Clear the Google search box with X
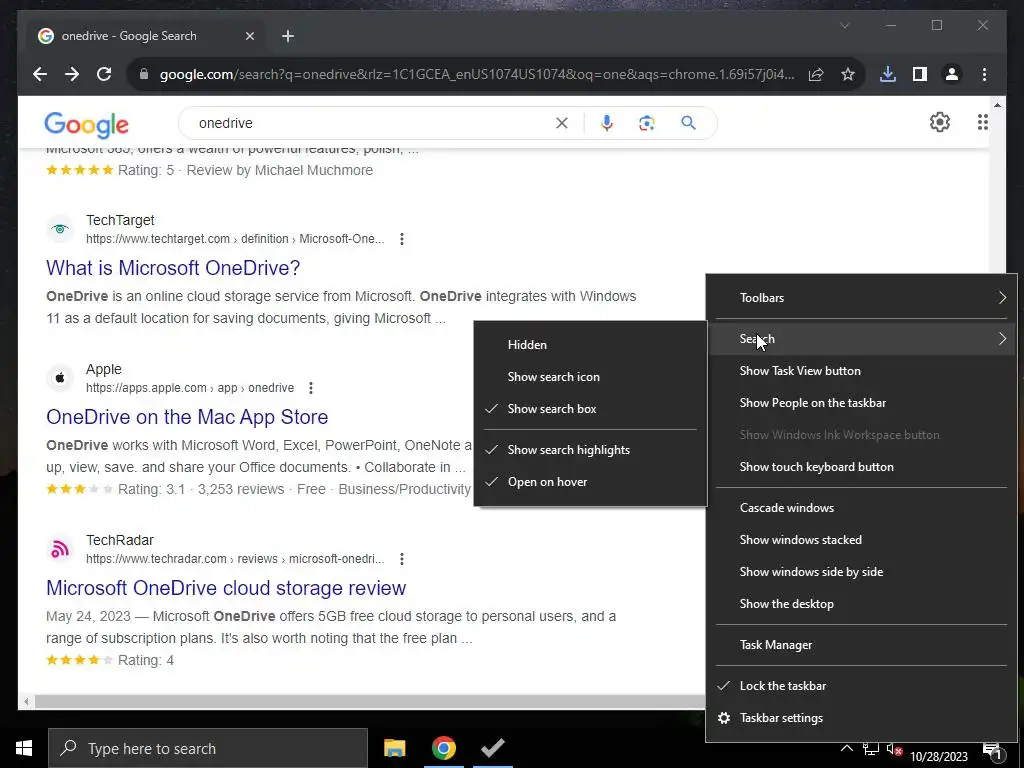1024x768 pixels. pyautogui.click(x=562, y=123)
